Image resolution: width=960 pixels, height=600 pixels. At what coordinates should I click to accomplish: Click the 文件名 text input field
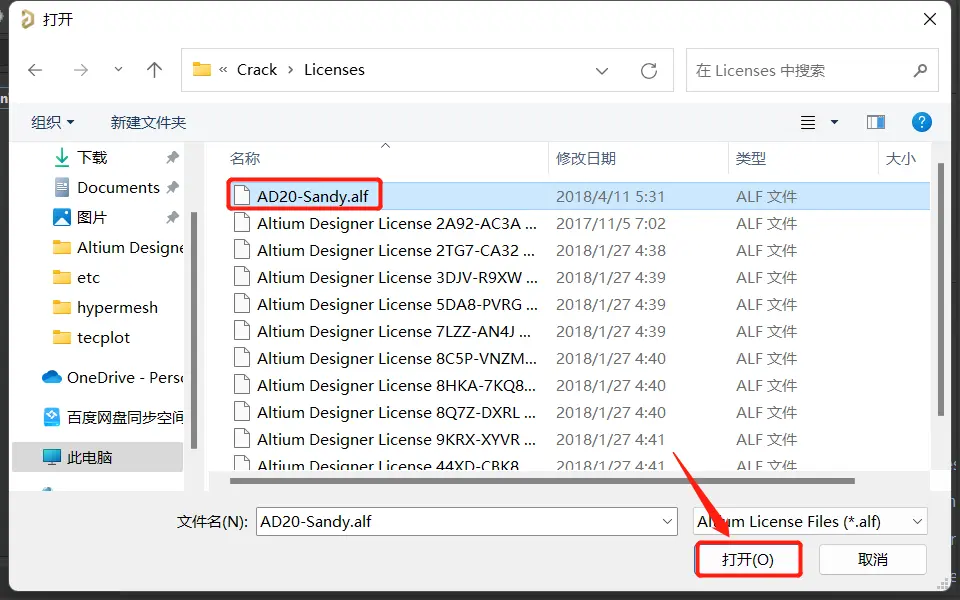point(456,522)
